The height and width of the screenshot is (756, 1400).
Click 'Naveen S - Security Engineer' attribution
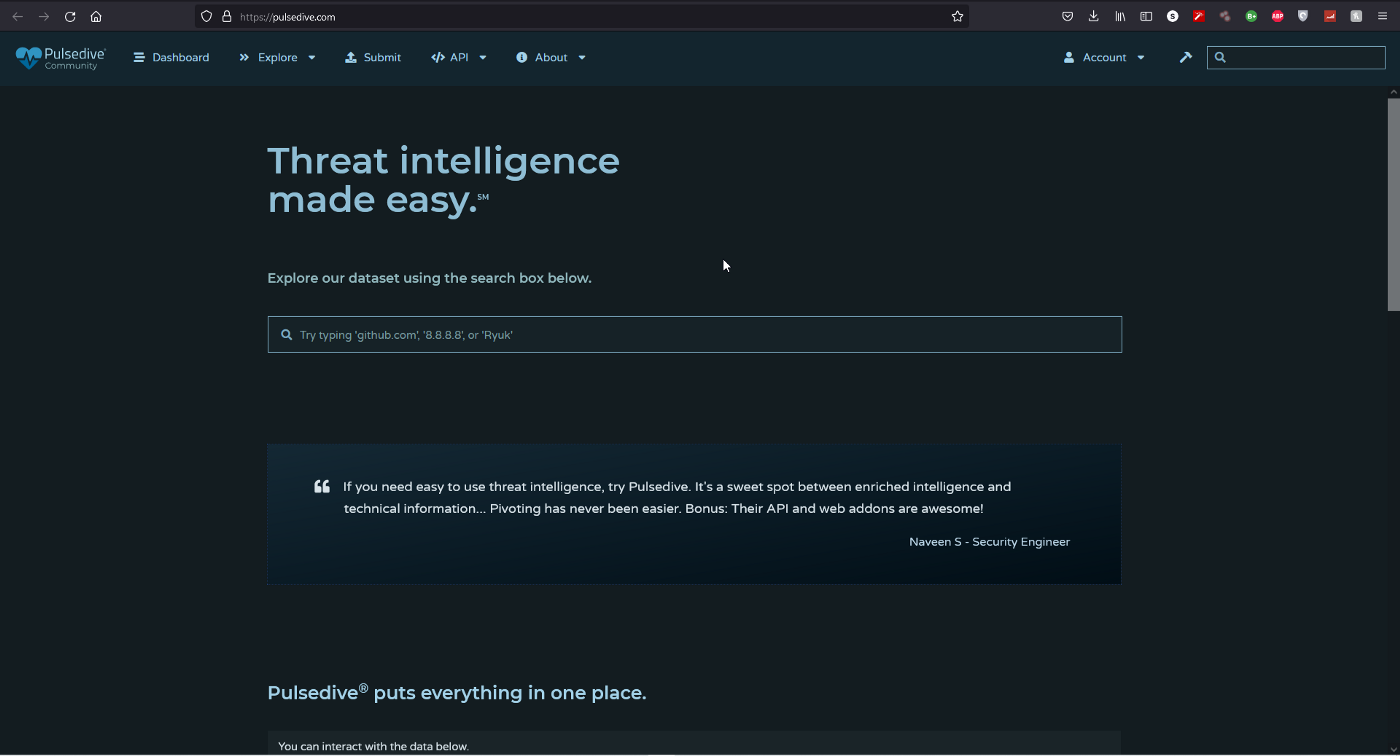pyautogui.click(x=989, y=542)
